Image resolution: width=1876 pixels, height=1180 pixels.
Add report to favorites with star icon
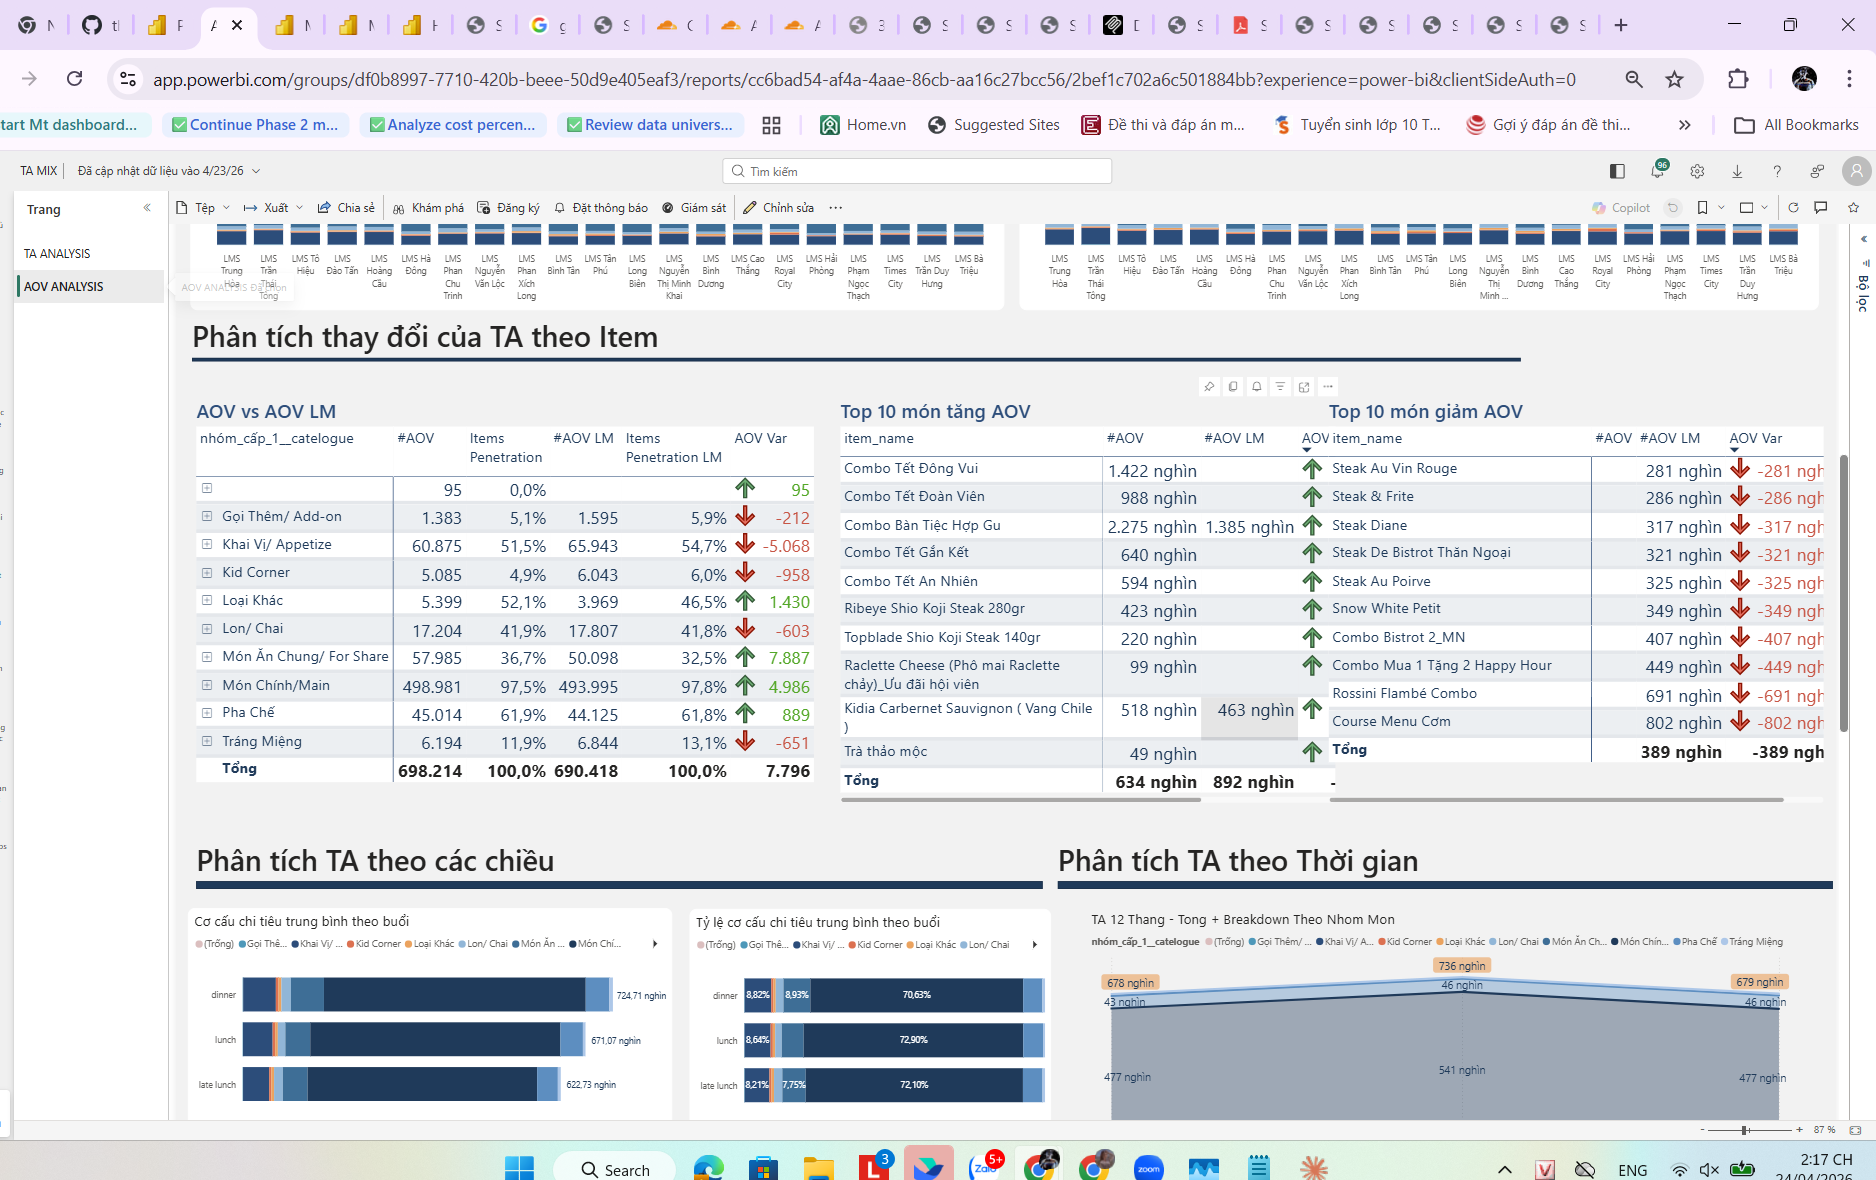point(1853,208)
